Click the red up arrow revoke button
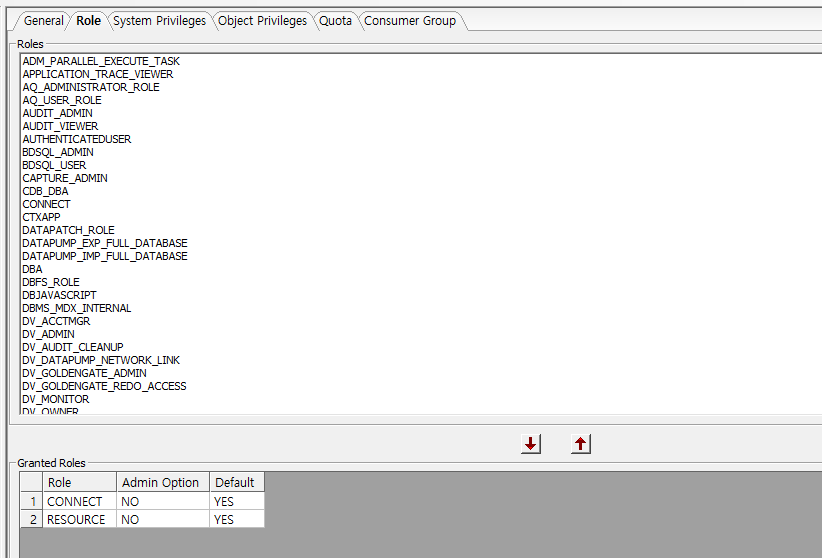 tap(581, 444)
